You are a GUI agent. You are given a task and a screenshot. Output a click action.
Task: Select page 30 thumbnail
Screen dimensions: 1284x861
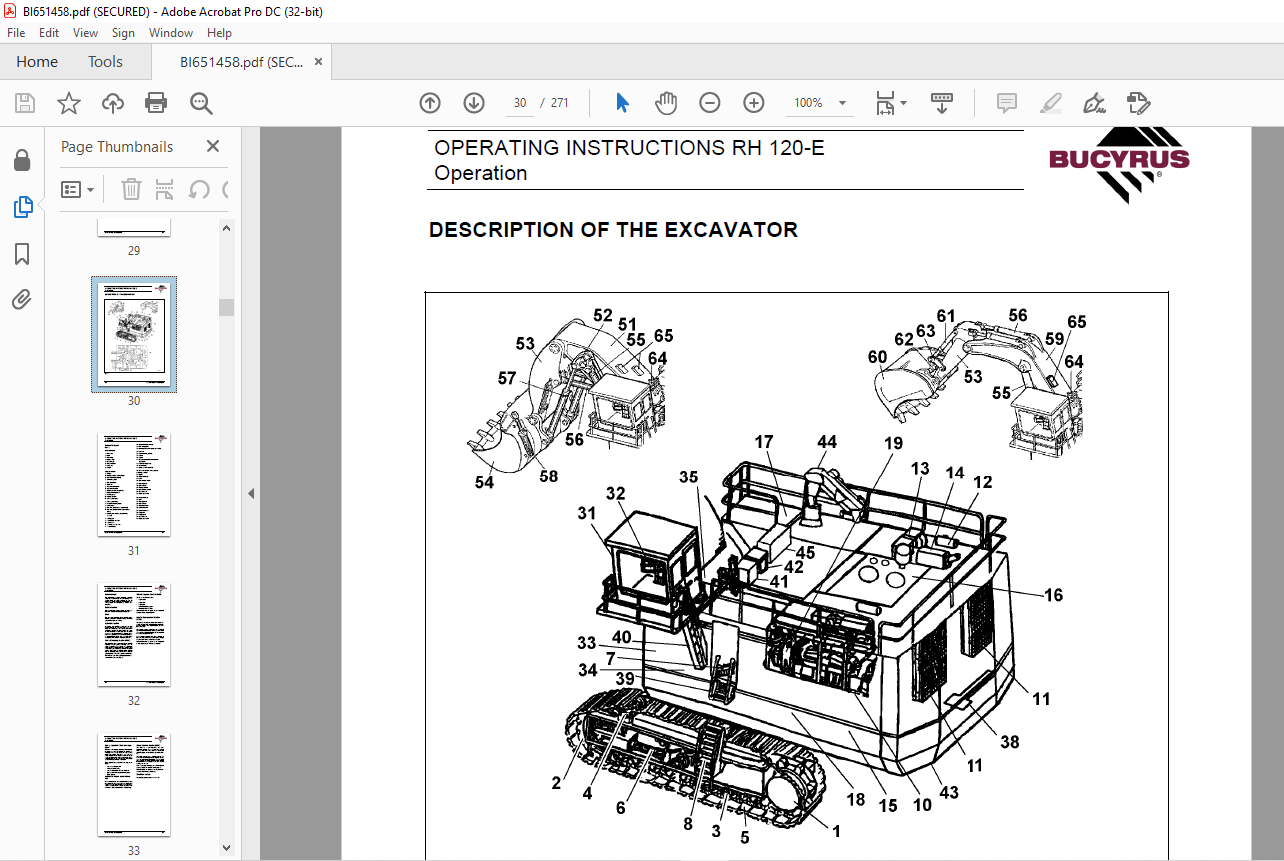tap(134, 335)
